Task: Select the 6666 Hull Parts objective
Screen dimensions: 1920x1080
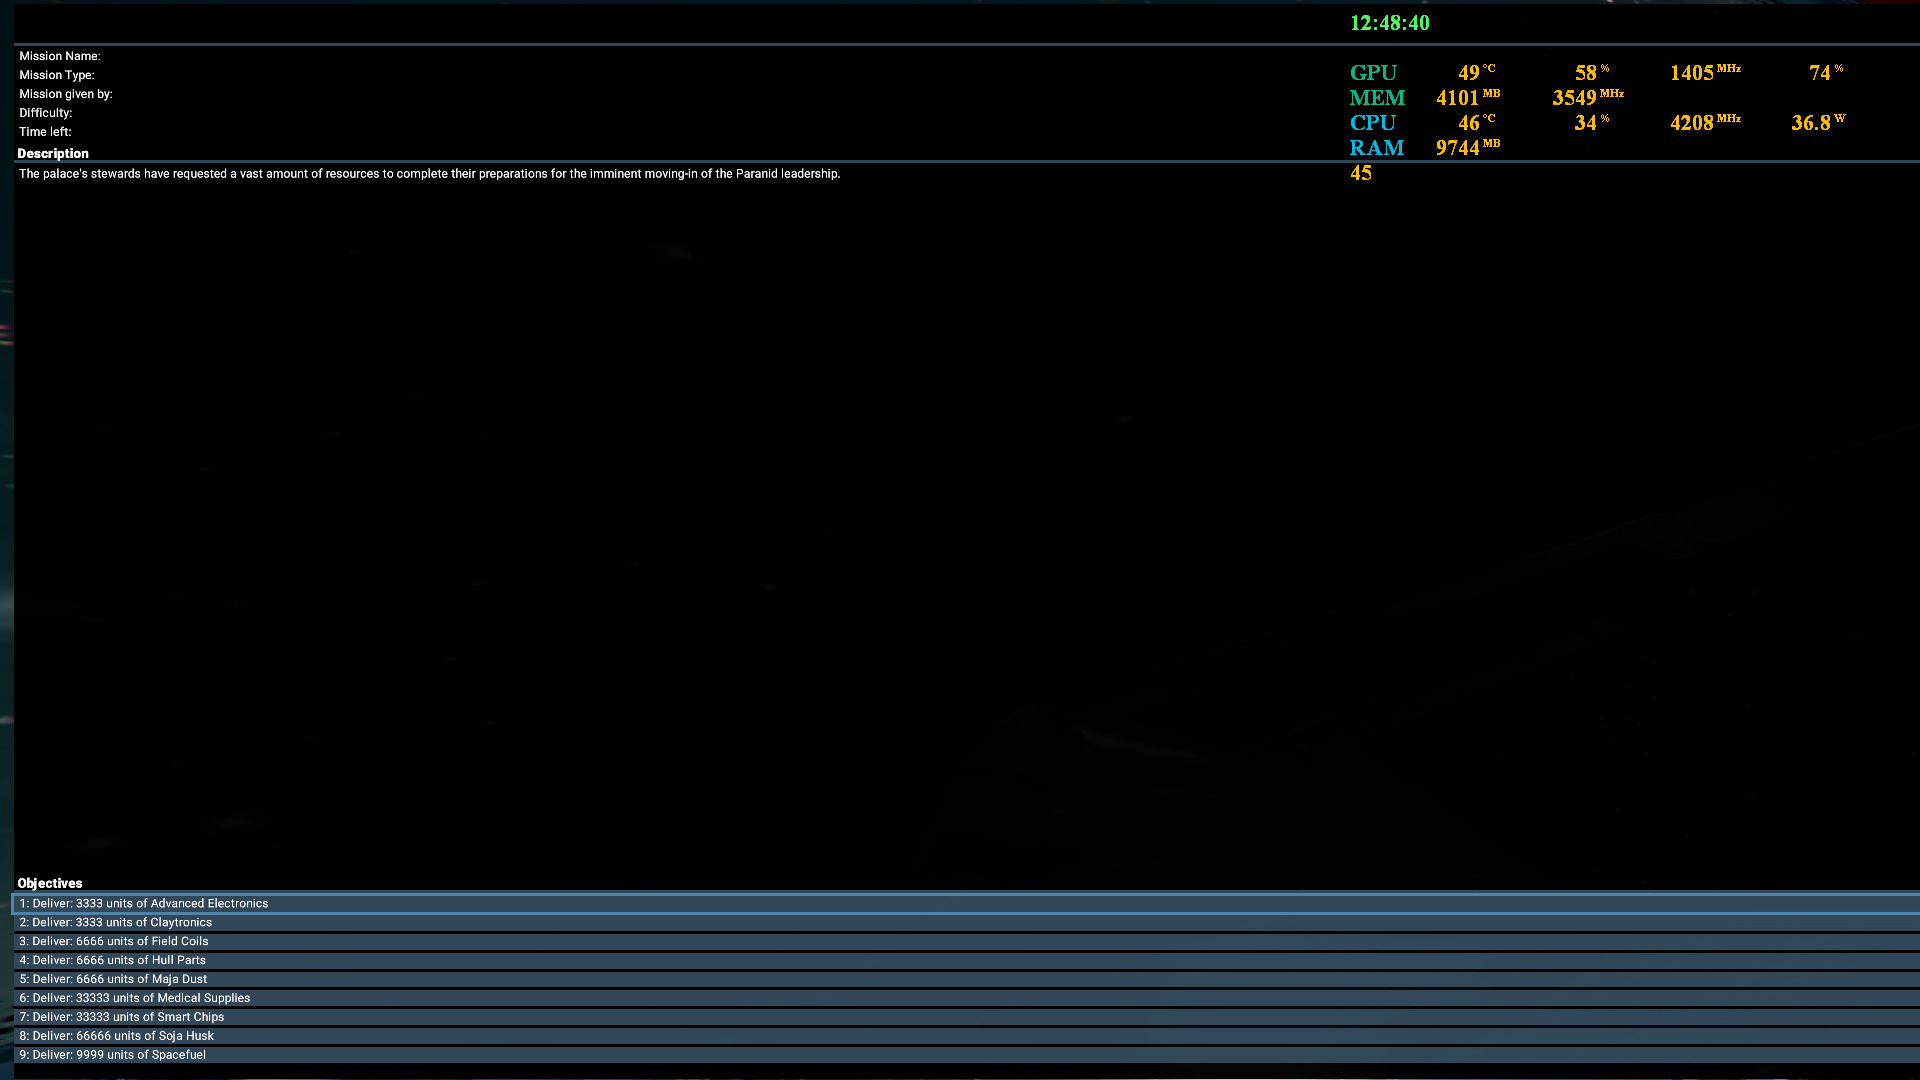Action: (x=113, y=960)
